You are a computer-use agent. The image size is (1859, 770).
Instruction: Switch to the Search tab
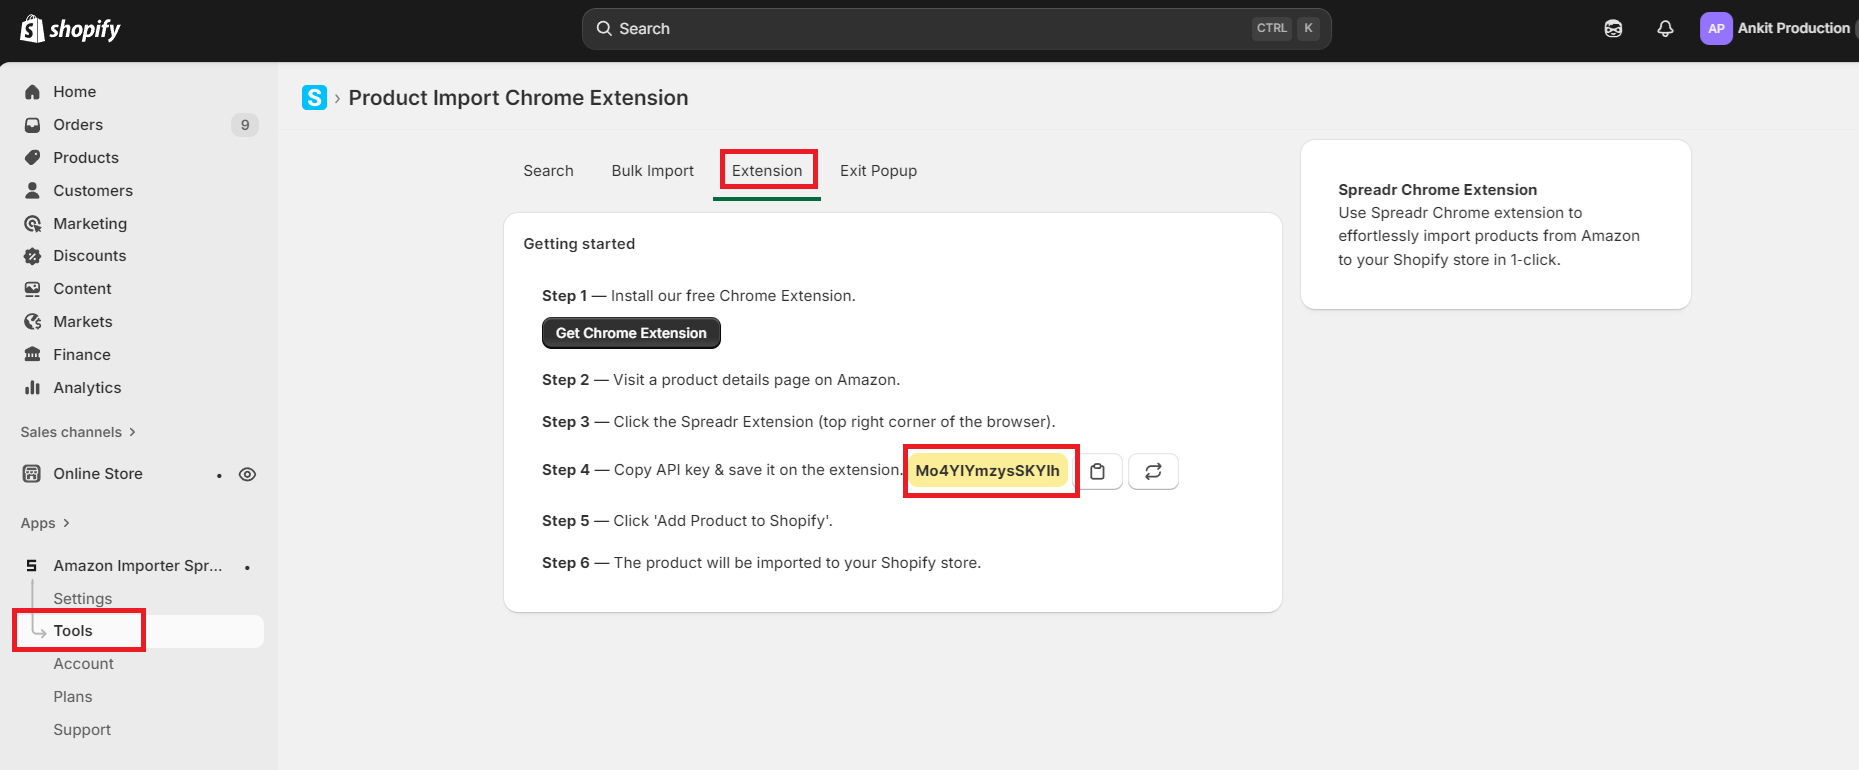pyautogui.click(x=548, y=171)
